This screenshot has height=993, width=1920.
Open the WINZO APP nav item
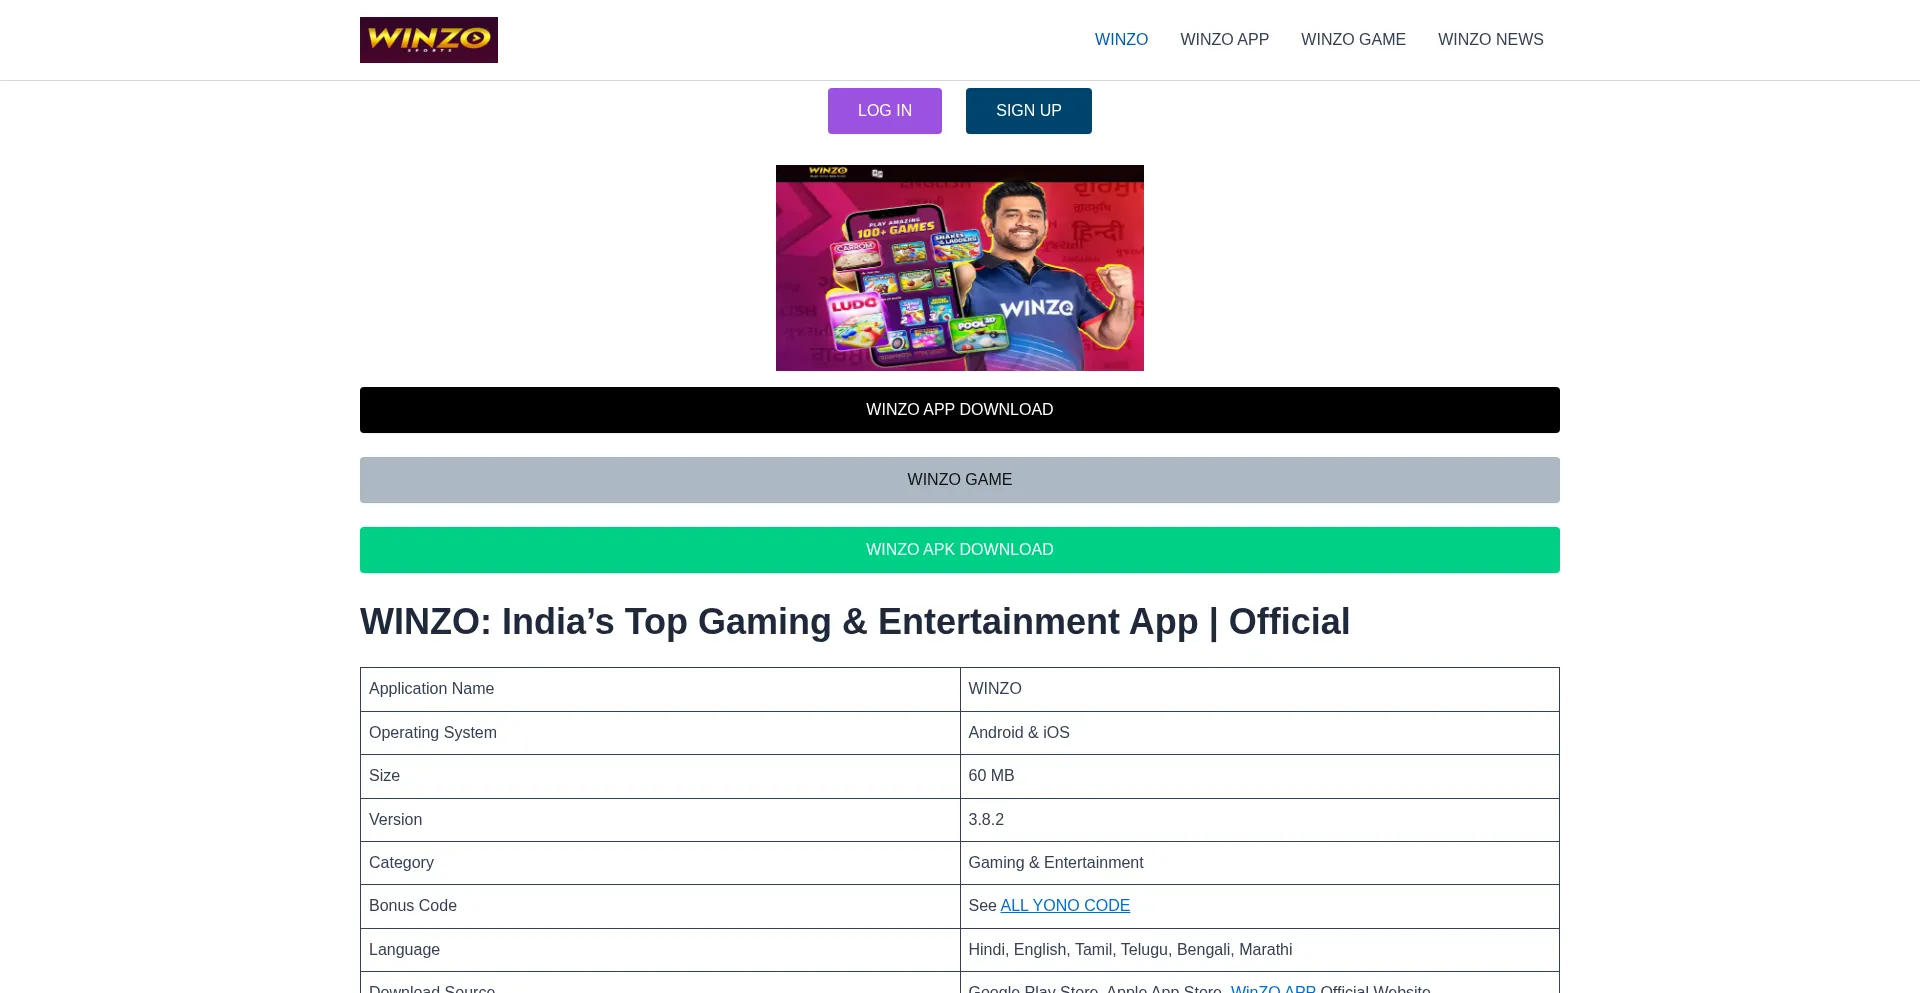(1224, 40)
